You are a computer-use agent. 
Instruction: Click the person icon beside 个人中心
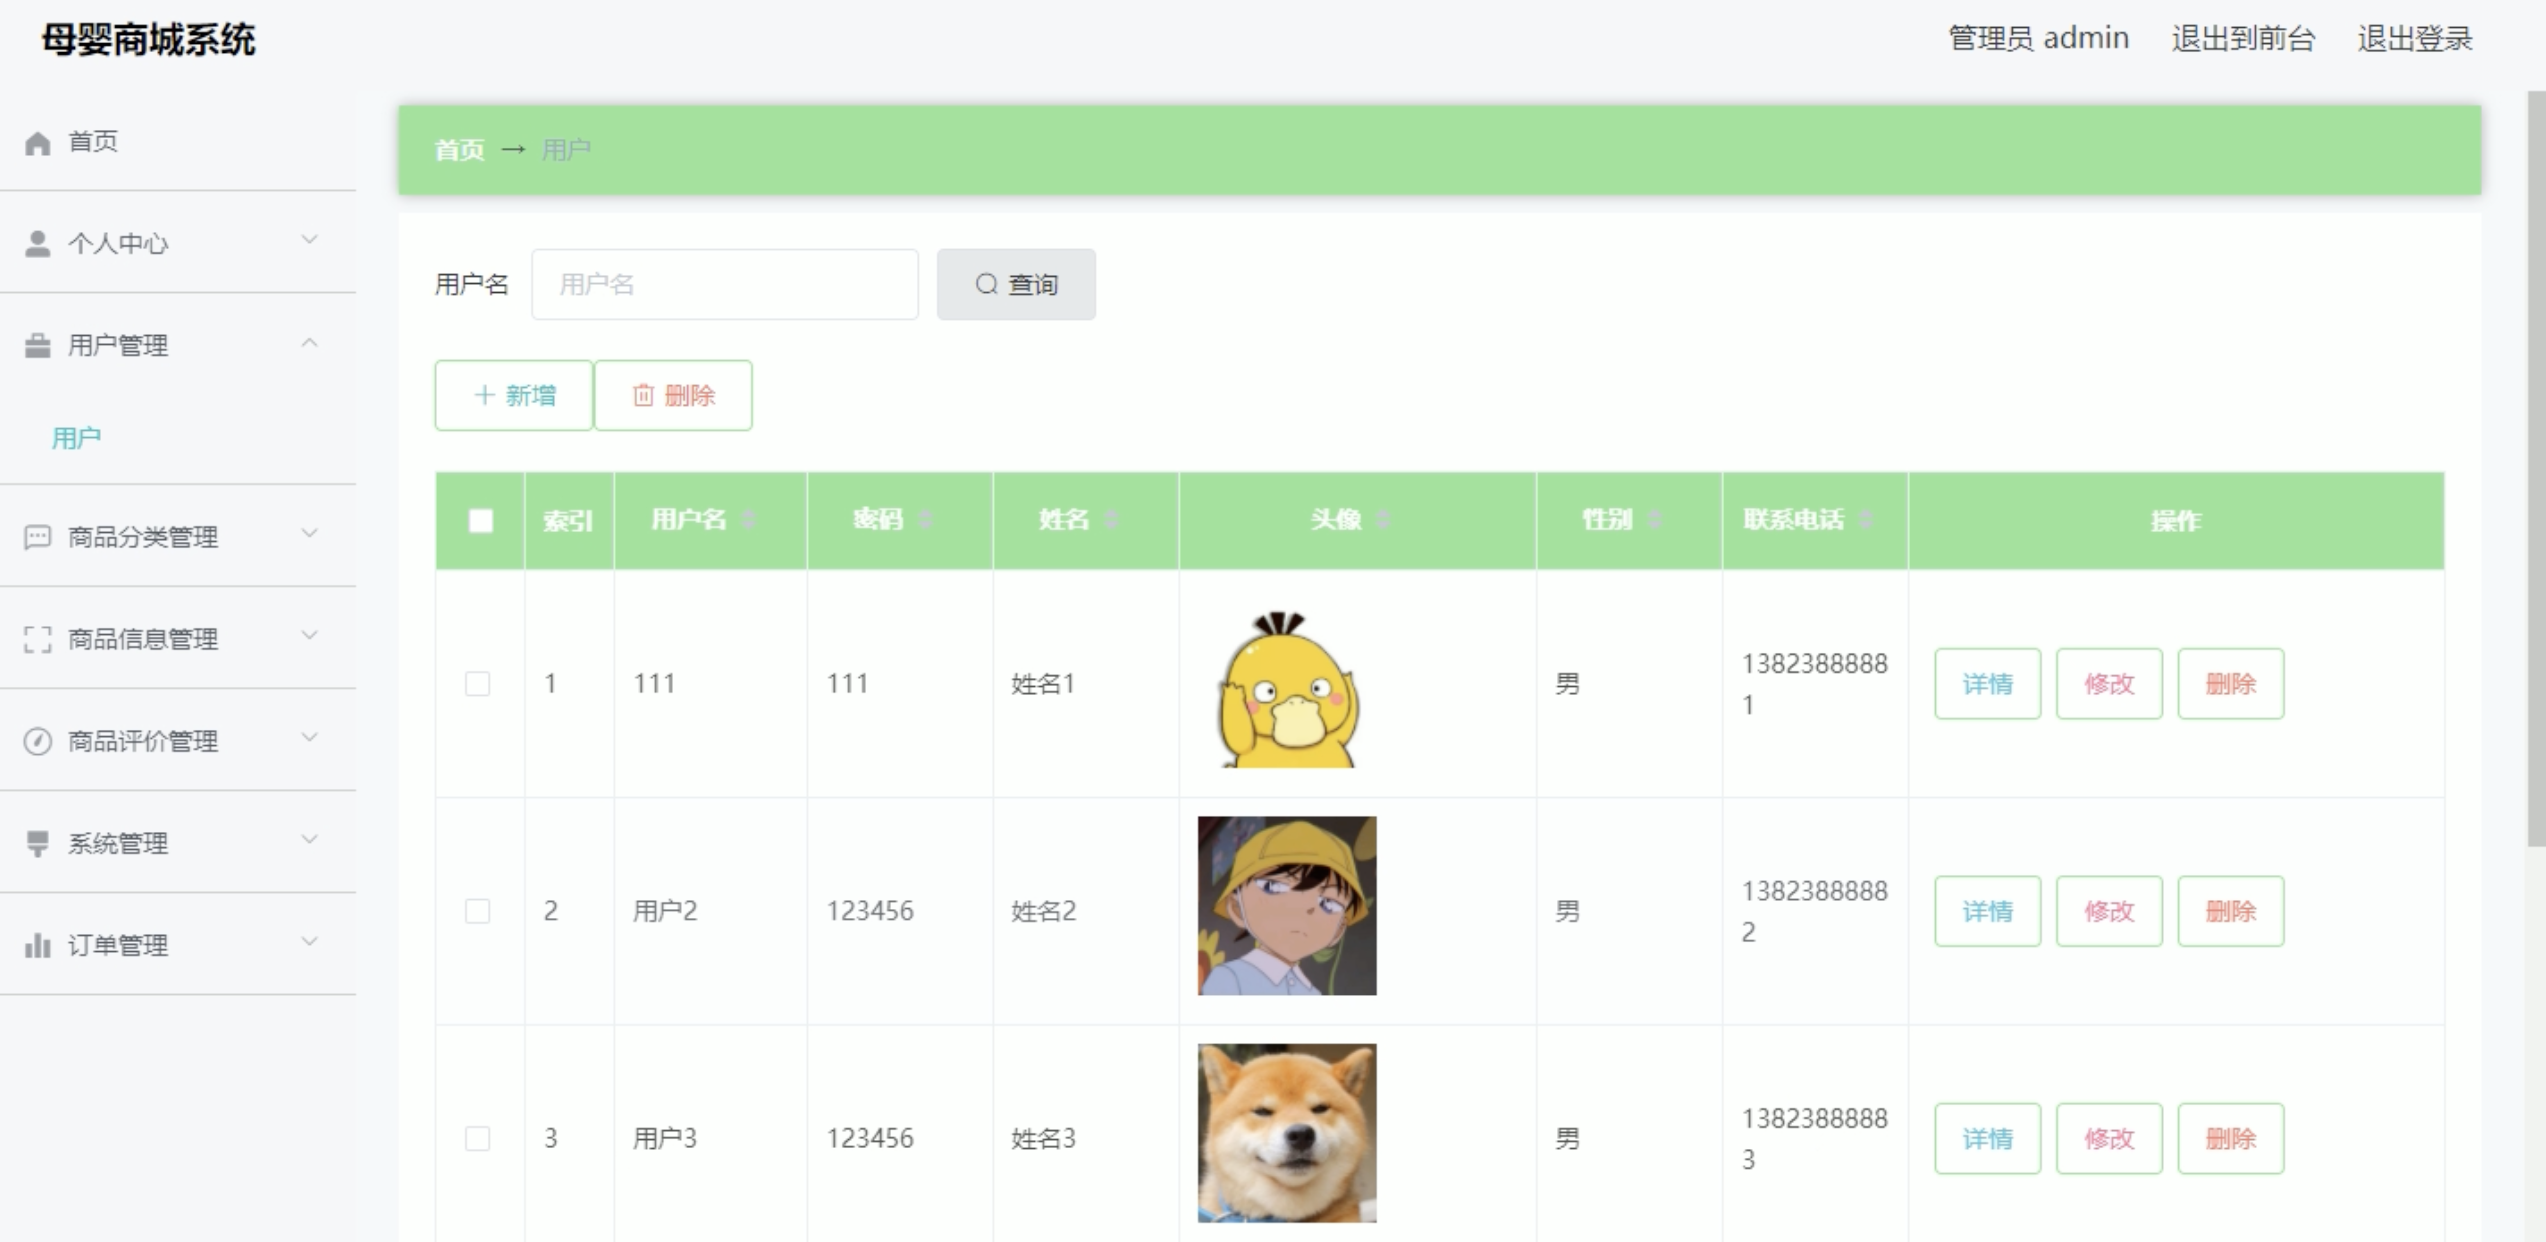(x=38, y=244)
